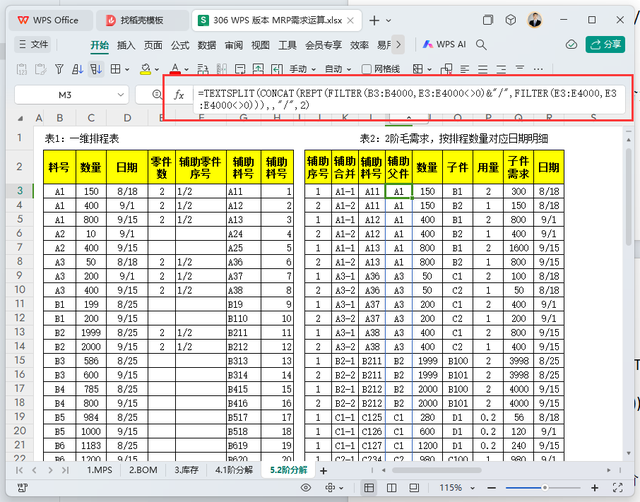Jump to the first sheet tab arrow
The width and height of the screenshot is (640, 502).
(x=19, y=470)
